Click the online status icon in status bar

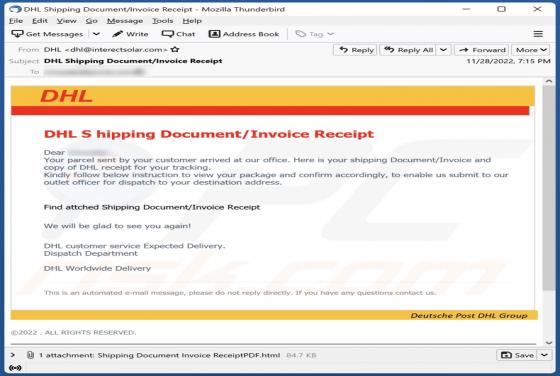pos(15,367)
